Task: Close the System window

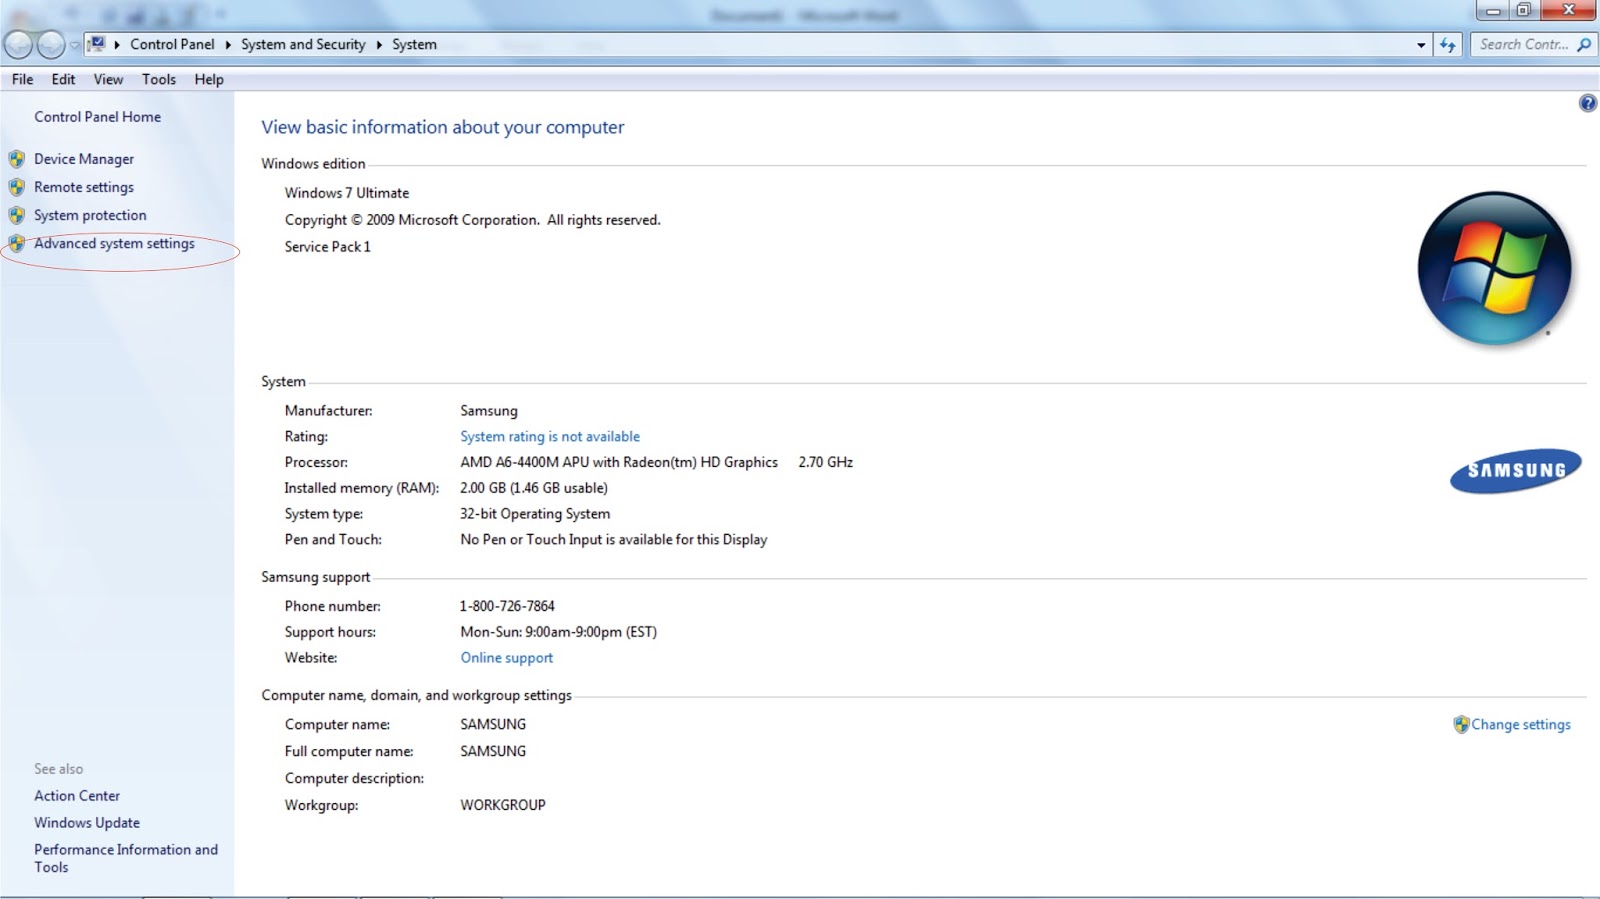Action: click(1568, 10)
